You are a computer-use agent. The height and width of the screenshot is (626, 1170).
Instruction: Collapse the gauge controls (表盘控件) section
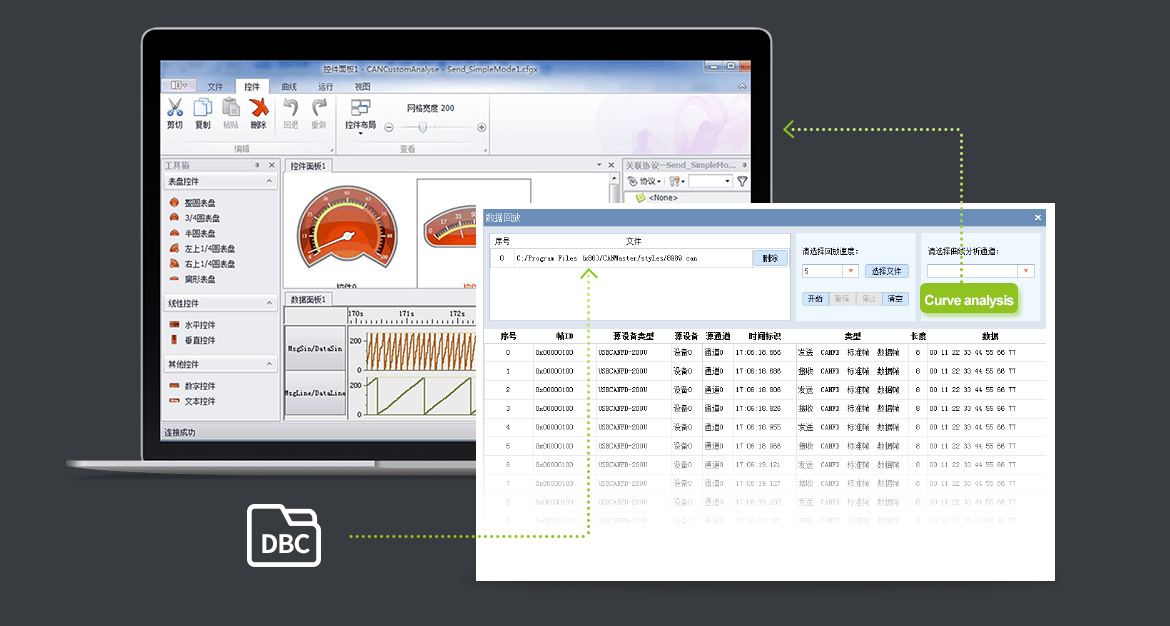pos(270,182)
